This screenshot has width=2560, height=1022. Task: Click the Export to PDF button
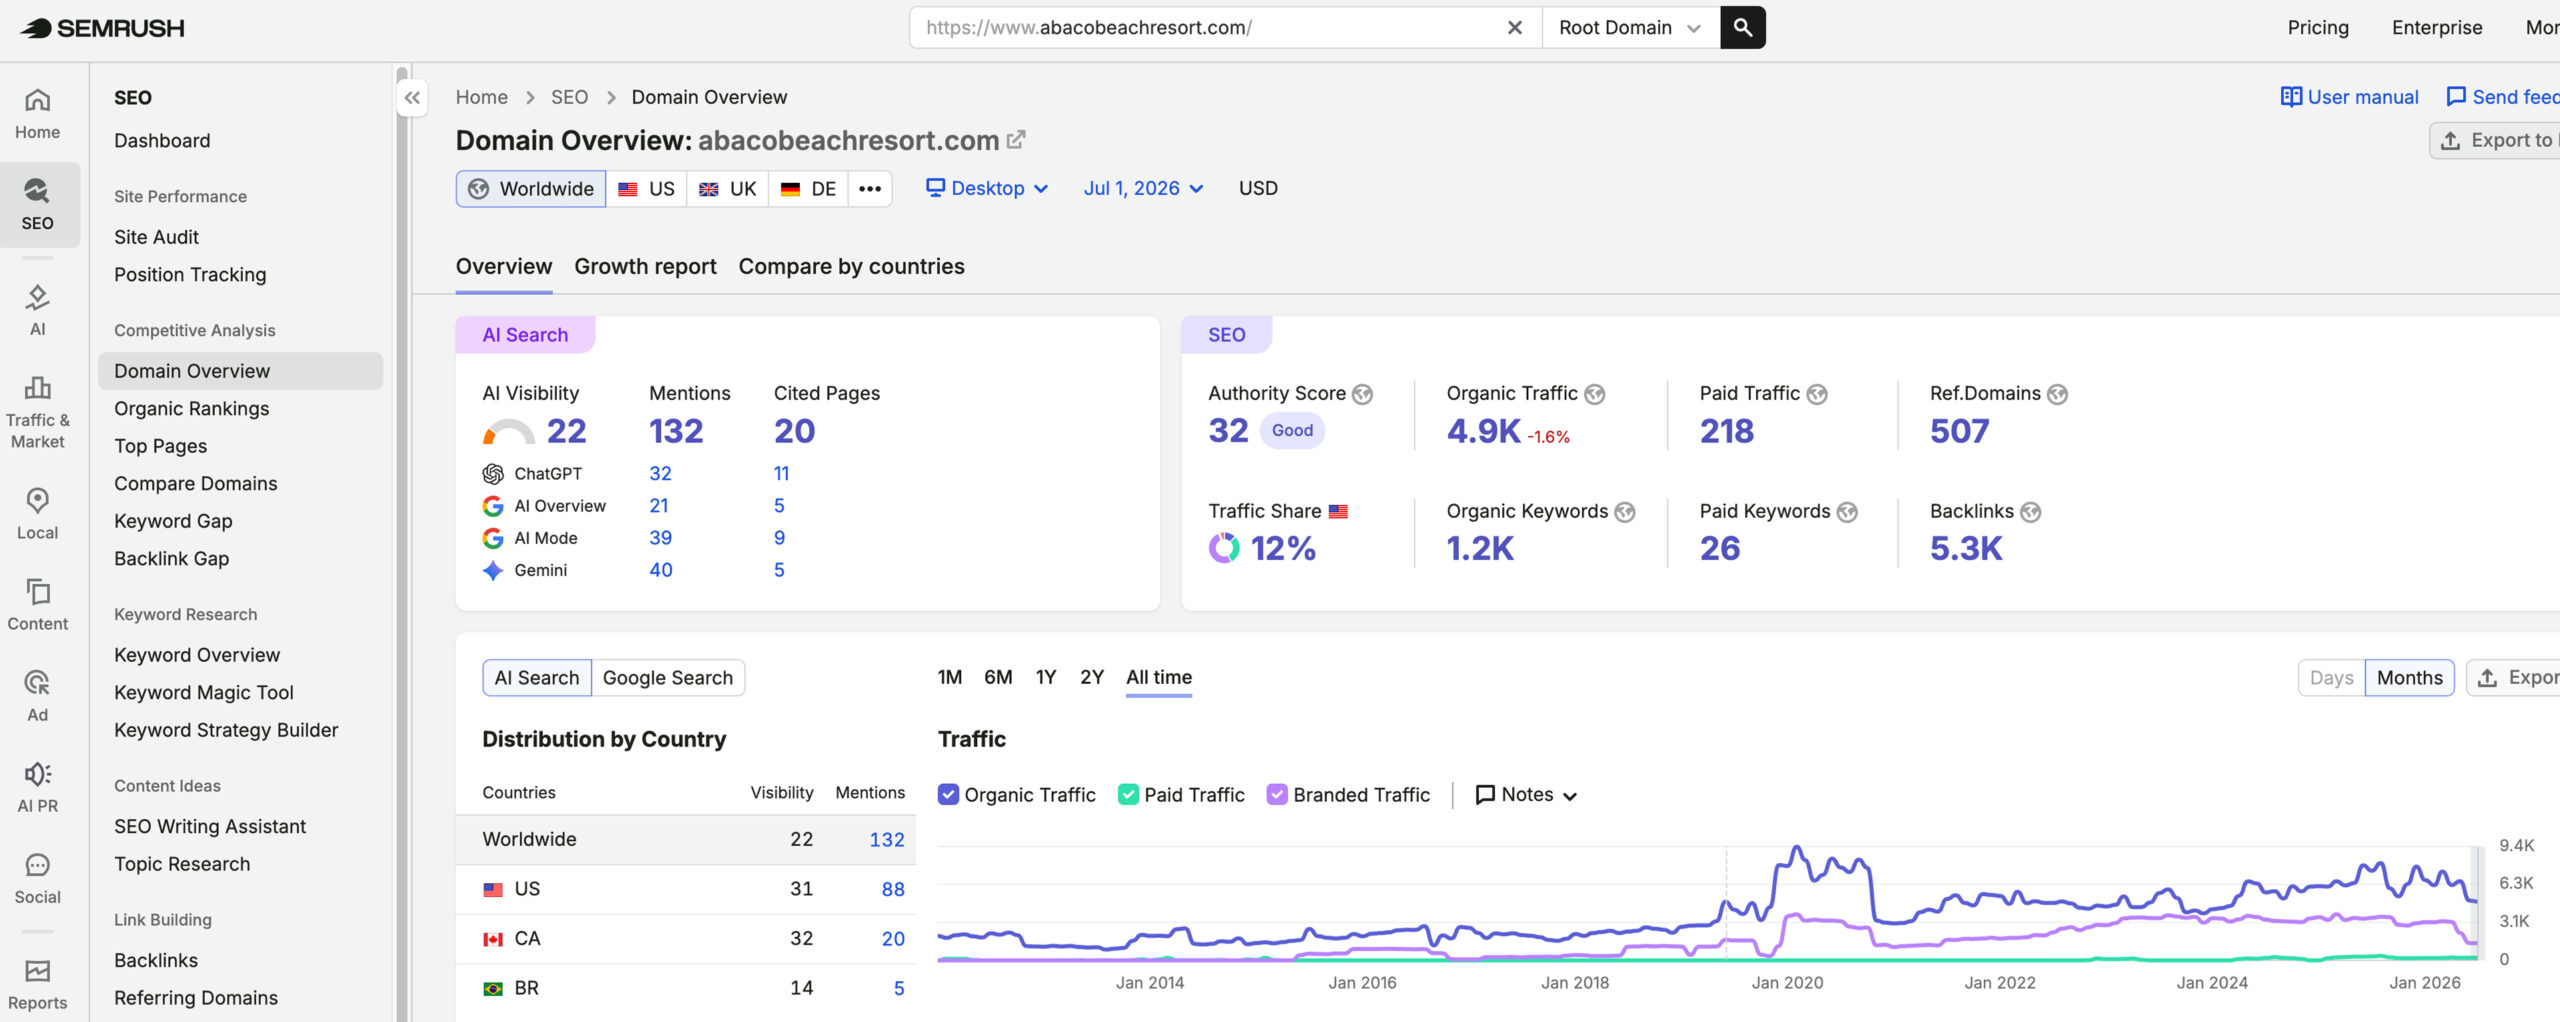[x=2495, y=141]
